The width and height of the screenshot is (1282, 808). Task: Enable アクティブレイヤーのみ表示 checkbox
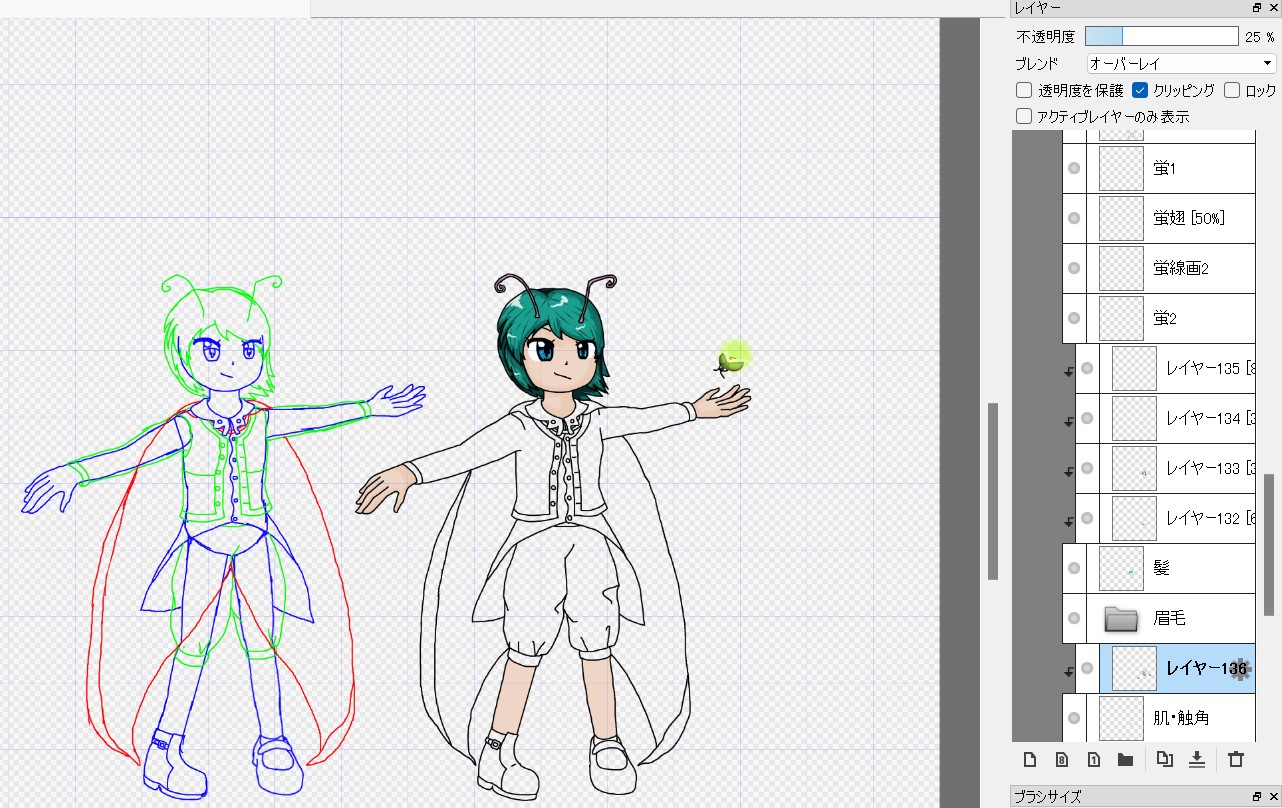(x=1024, y=116)
